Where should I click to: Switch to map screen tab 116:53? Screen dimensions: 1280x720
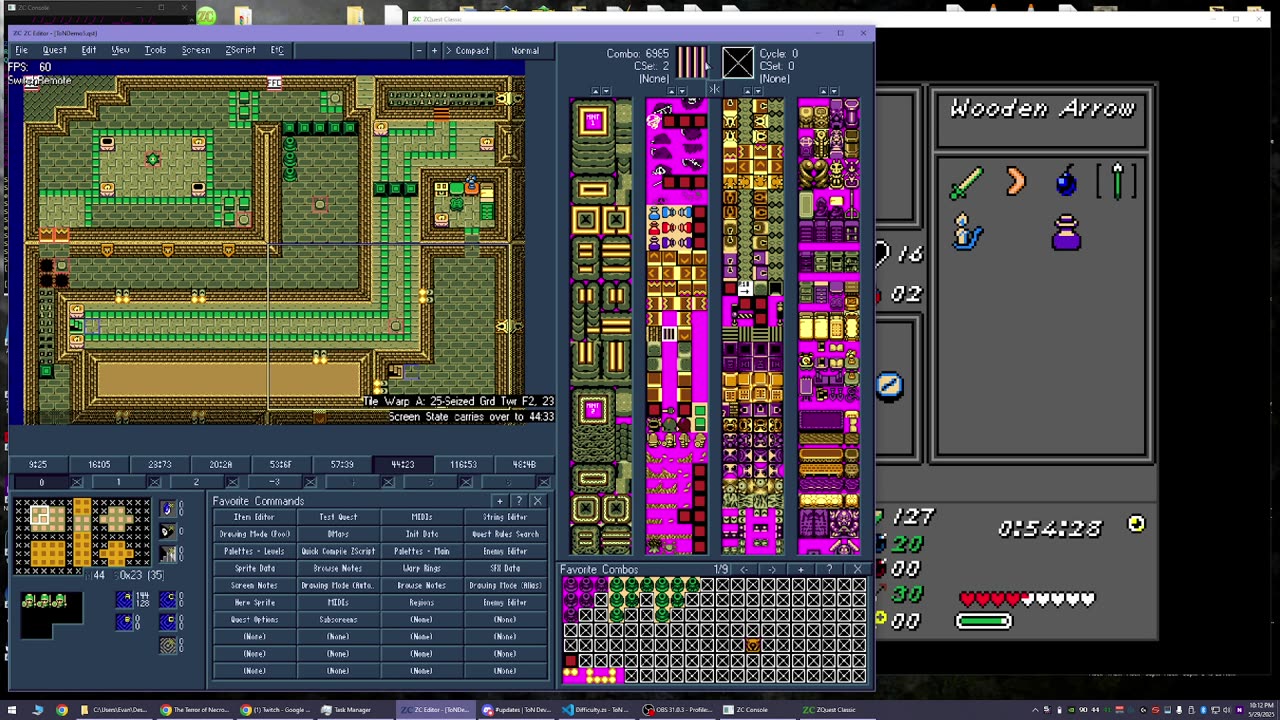click(x=463, y=465)
